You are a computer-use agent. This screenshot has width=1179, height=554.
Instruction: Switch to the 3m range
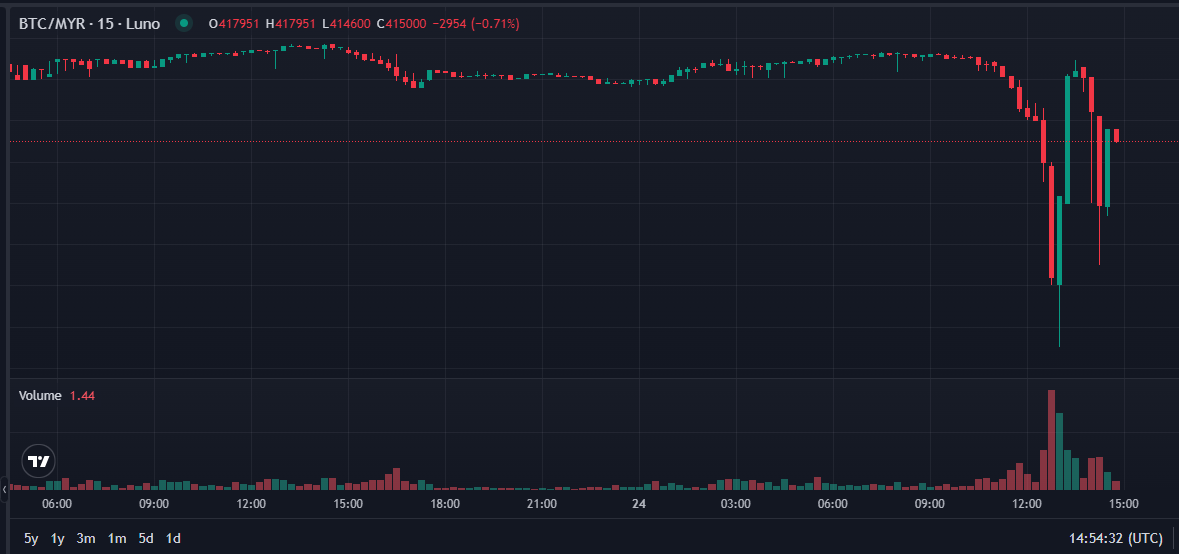coord(86,539)
